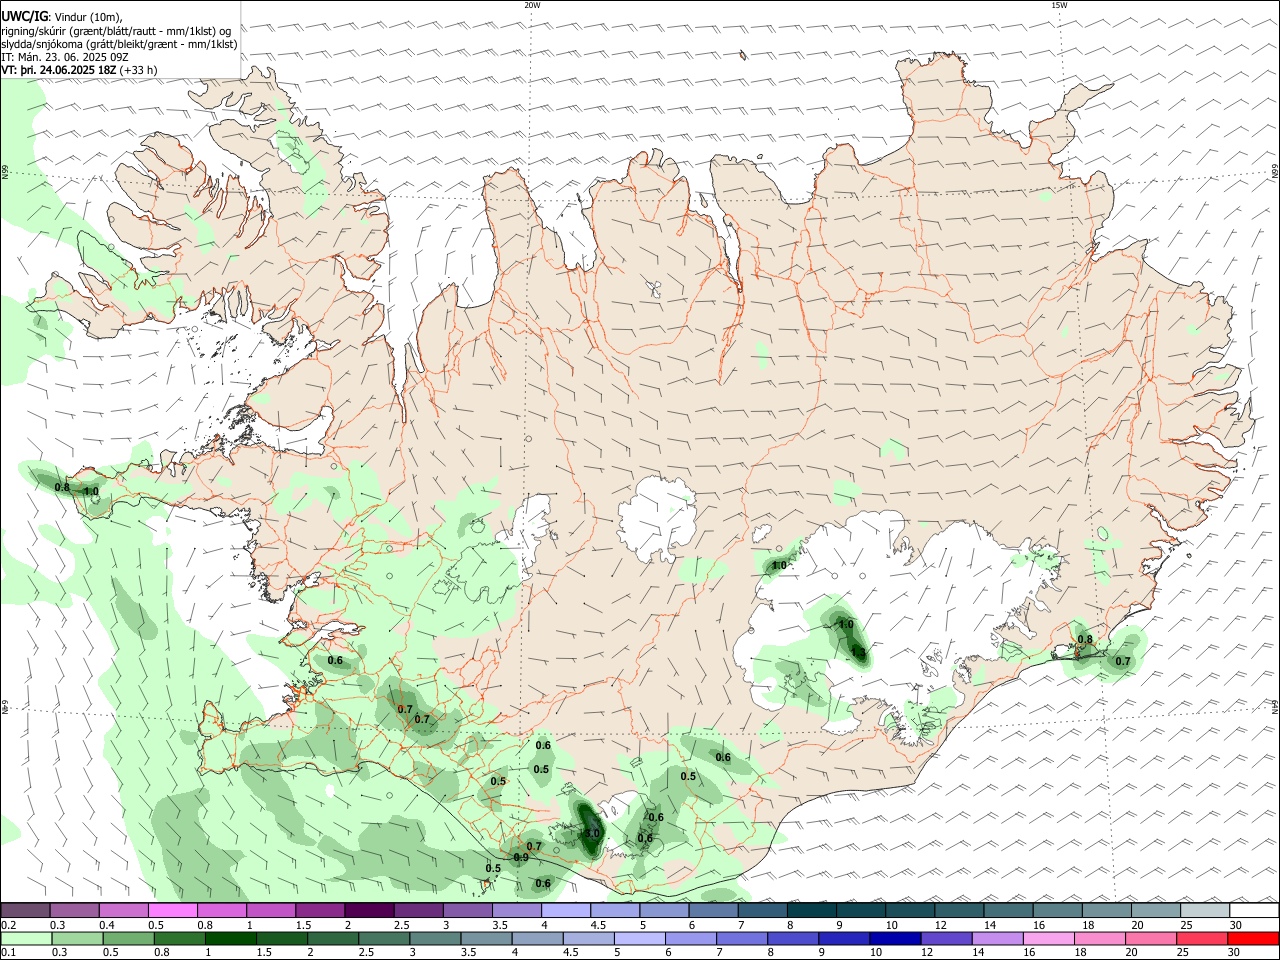Click the bright red 30 swatch in lower legend row
Image resolution: width=1280 pixels, height=960 pixels.
pos(1254,939)
